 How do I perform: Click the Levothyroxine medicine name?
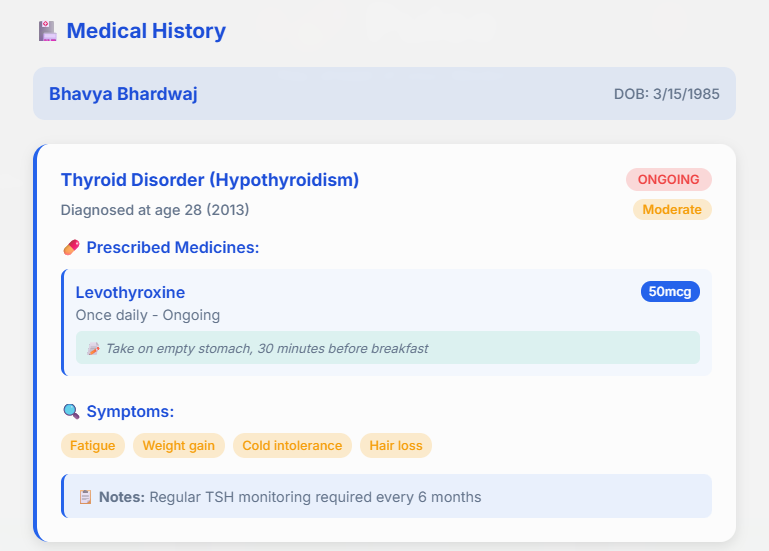pos(130,292)
